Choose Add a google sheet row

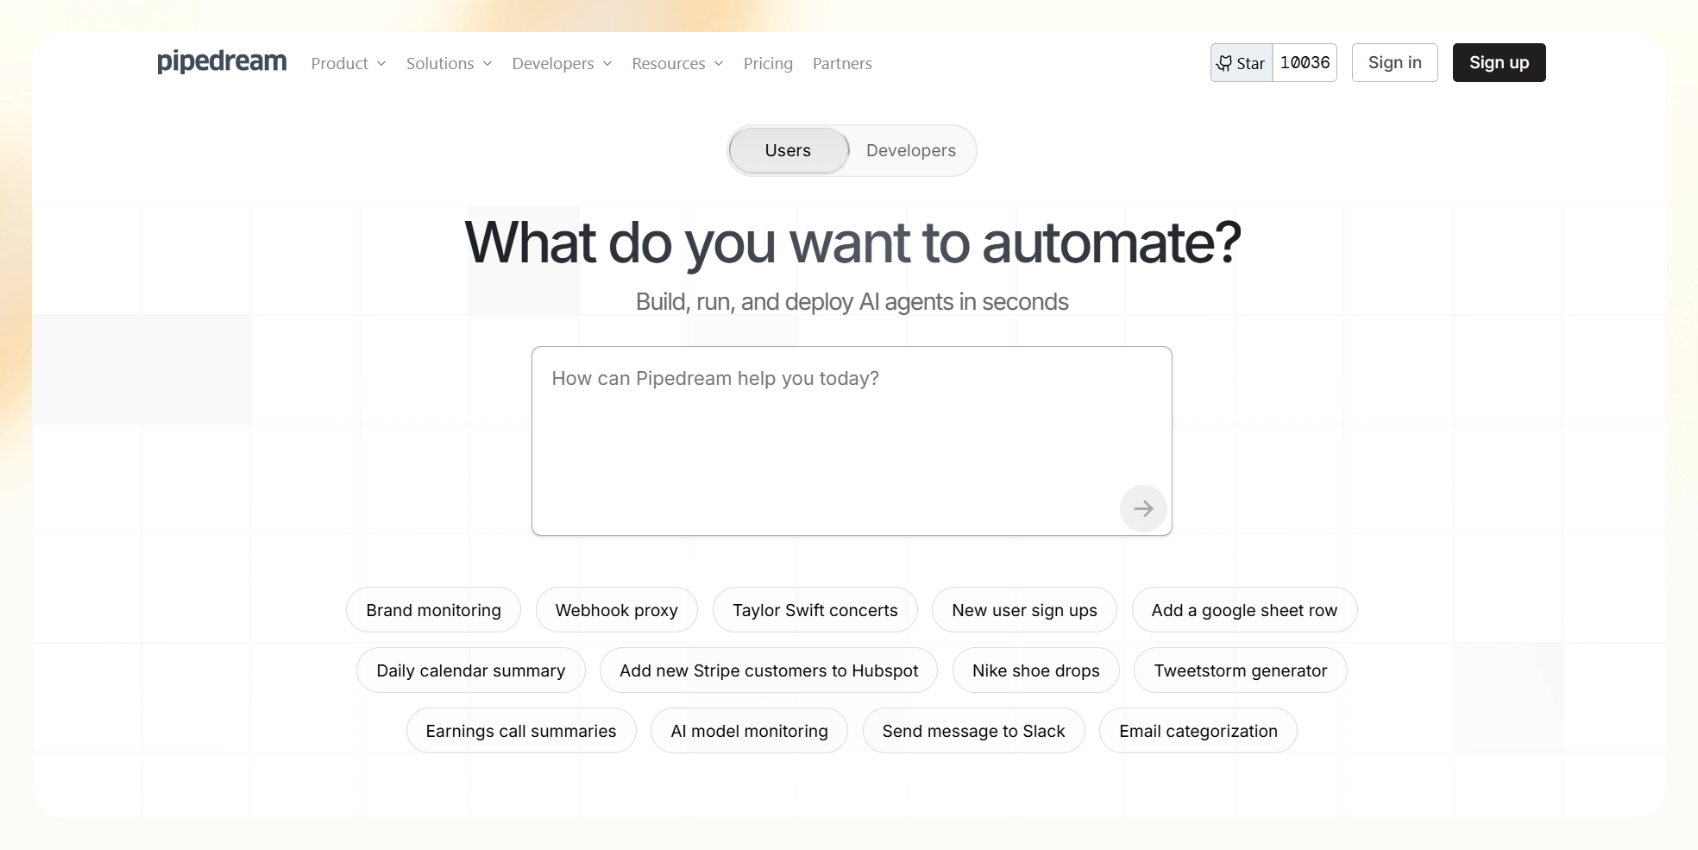1245,610
